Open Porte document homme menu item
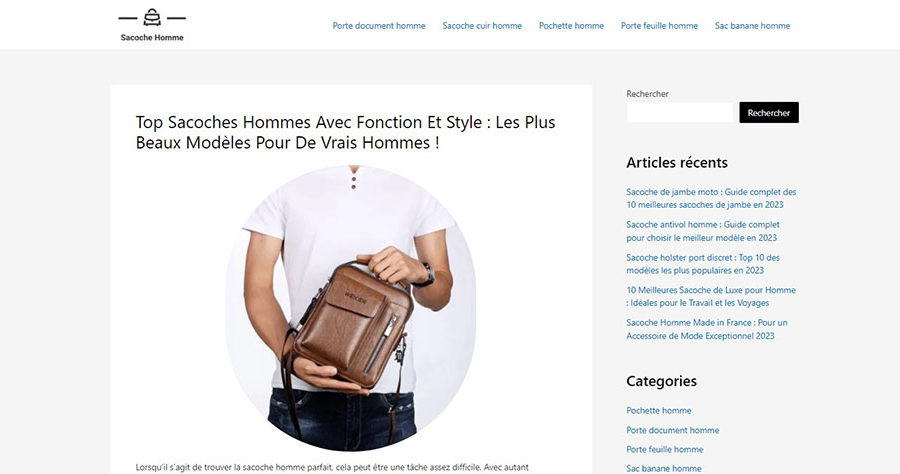This screenshot has height=474, width=900. point(379,26)
